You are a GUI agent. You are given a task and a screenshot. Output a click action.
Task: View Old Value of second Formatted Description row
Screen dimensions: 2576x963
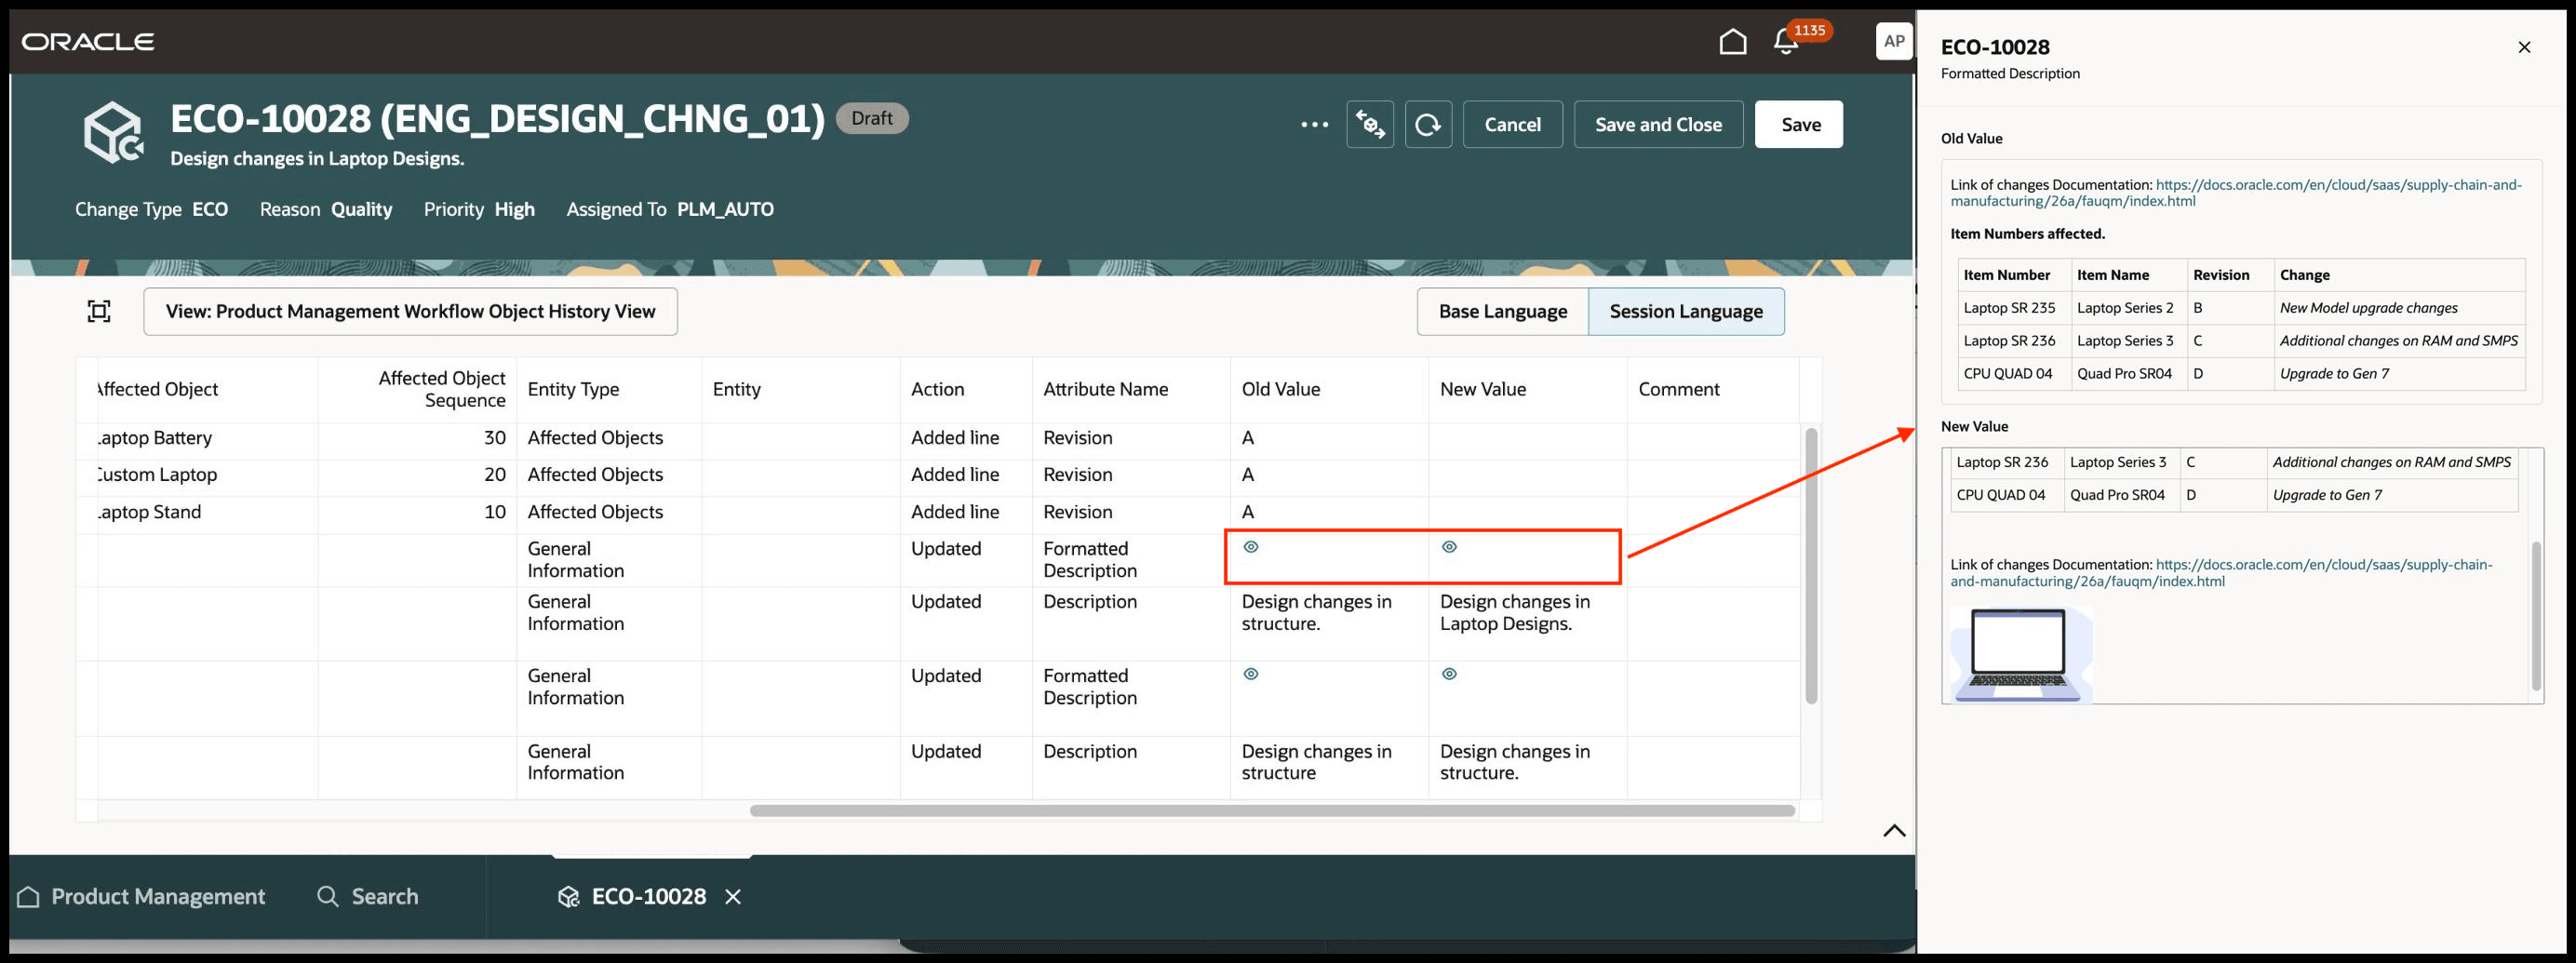click(1251, 674)
